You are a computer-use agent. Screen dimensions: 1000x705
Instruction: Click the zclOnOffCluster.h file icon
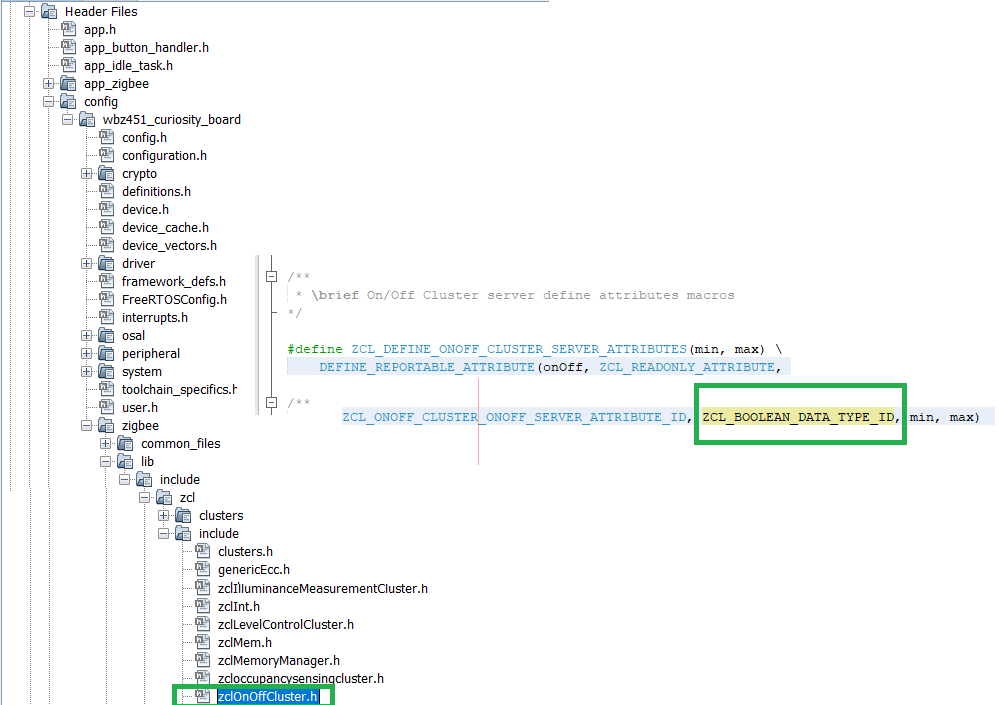(202, 696)
